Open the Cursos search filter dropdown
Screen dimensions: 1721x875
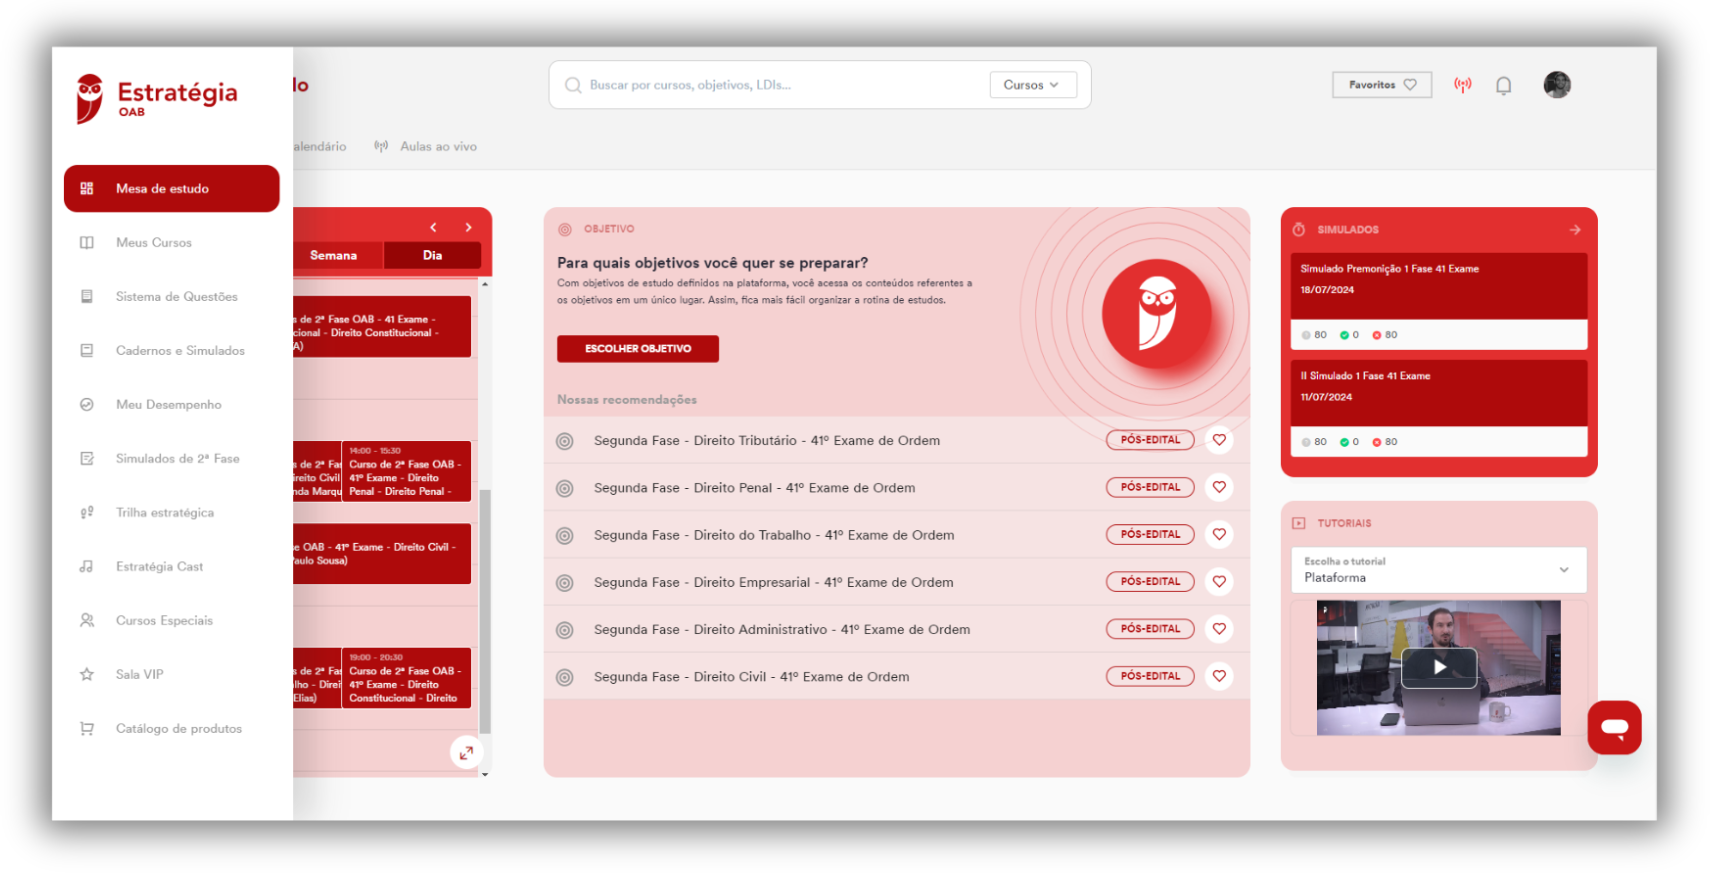[1033, 85]
